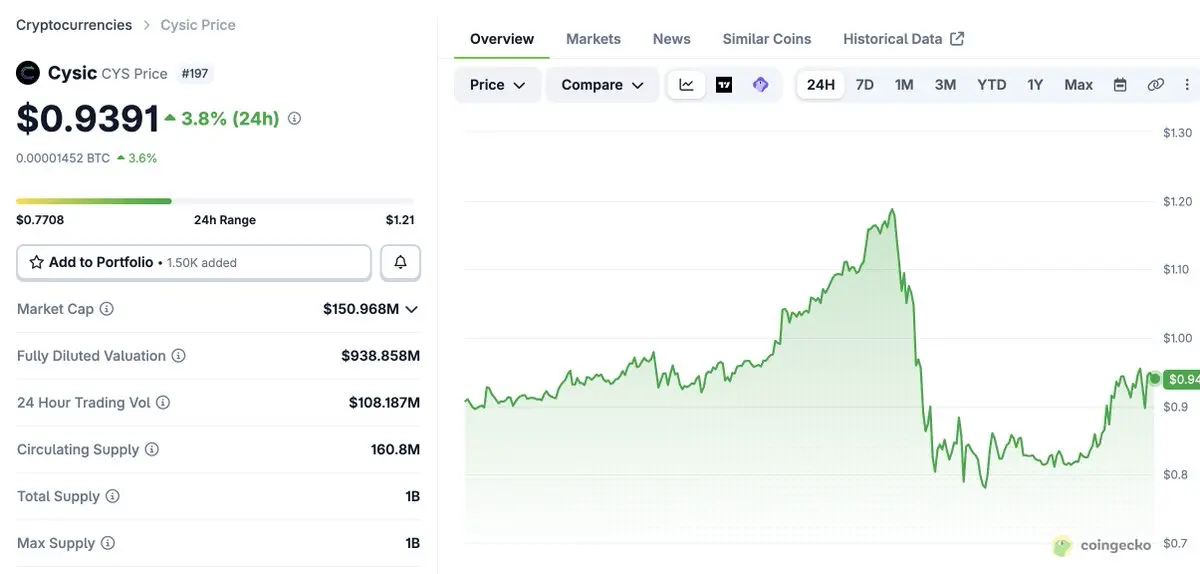Open the price alert bell icon

400,262
